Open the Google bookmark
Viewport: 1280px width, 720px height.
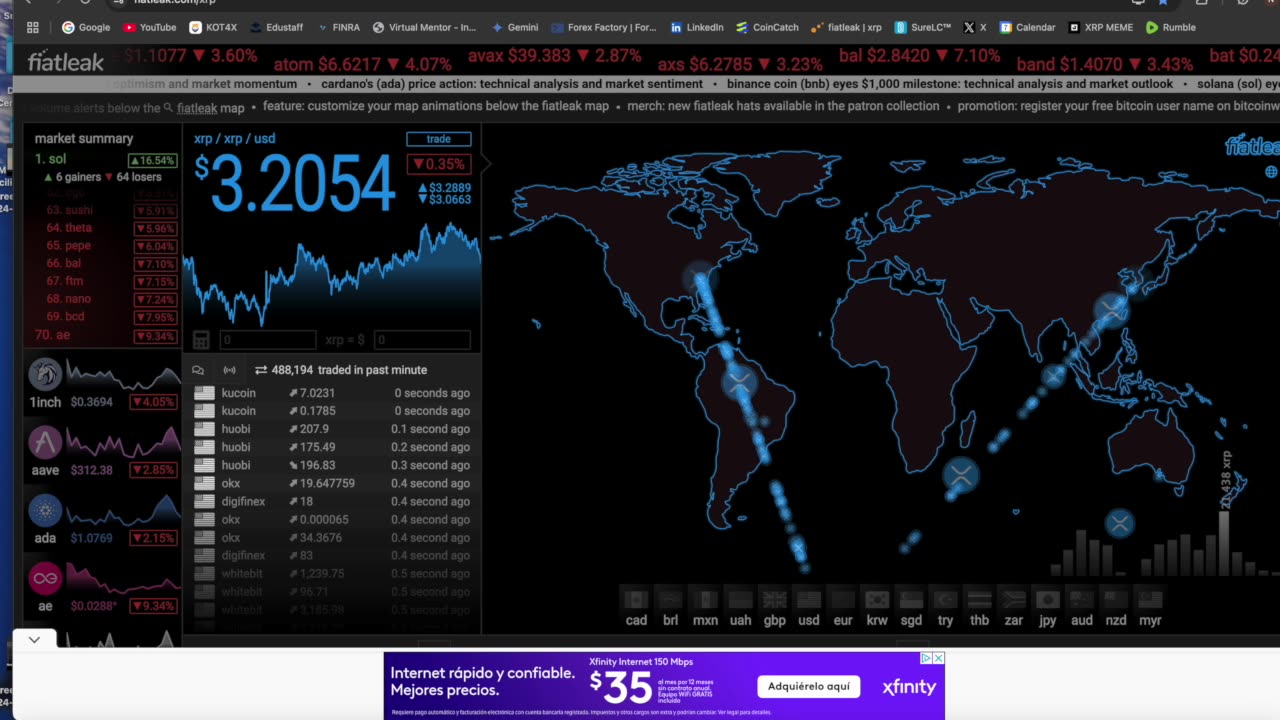click(x=86, y=27)
